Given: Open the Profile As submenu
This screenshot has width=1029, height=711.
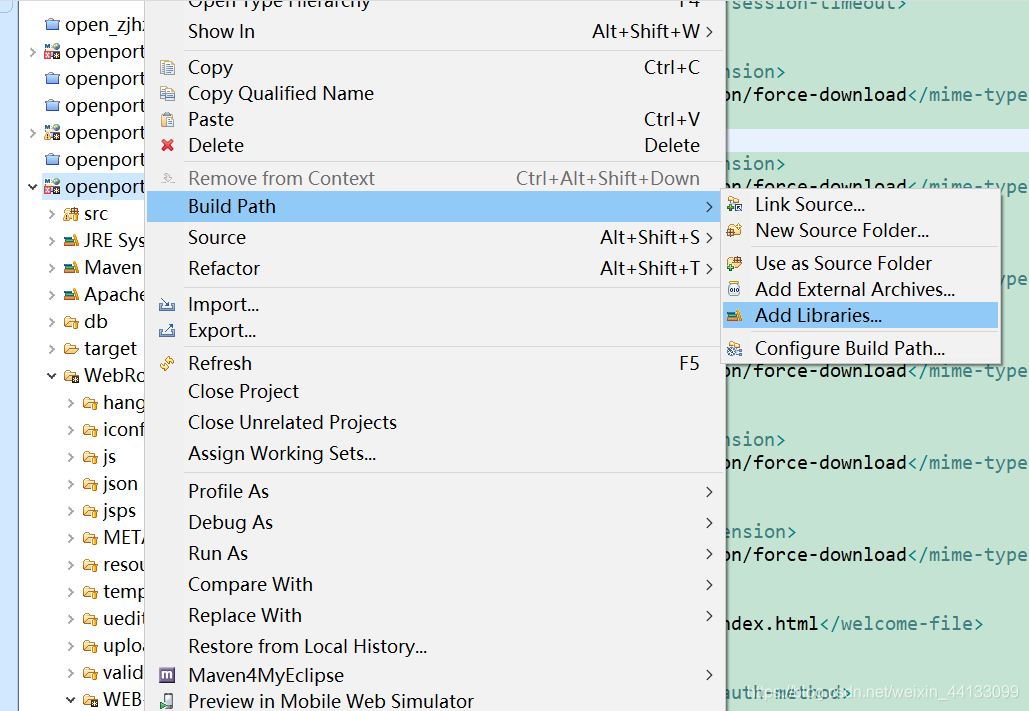Looking at the screenshot, I should [x=436, y=492].
